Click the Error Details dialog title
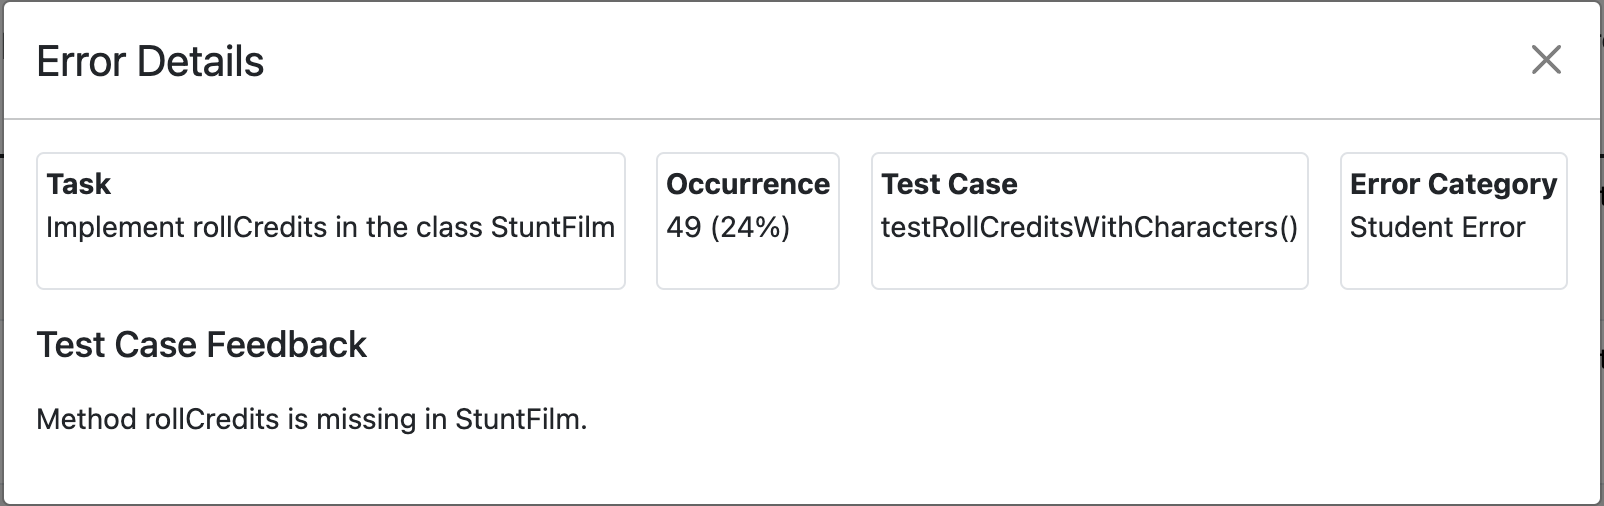The image size is (1604, 506). [150, 62]
